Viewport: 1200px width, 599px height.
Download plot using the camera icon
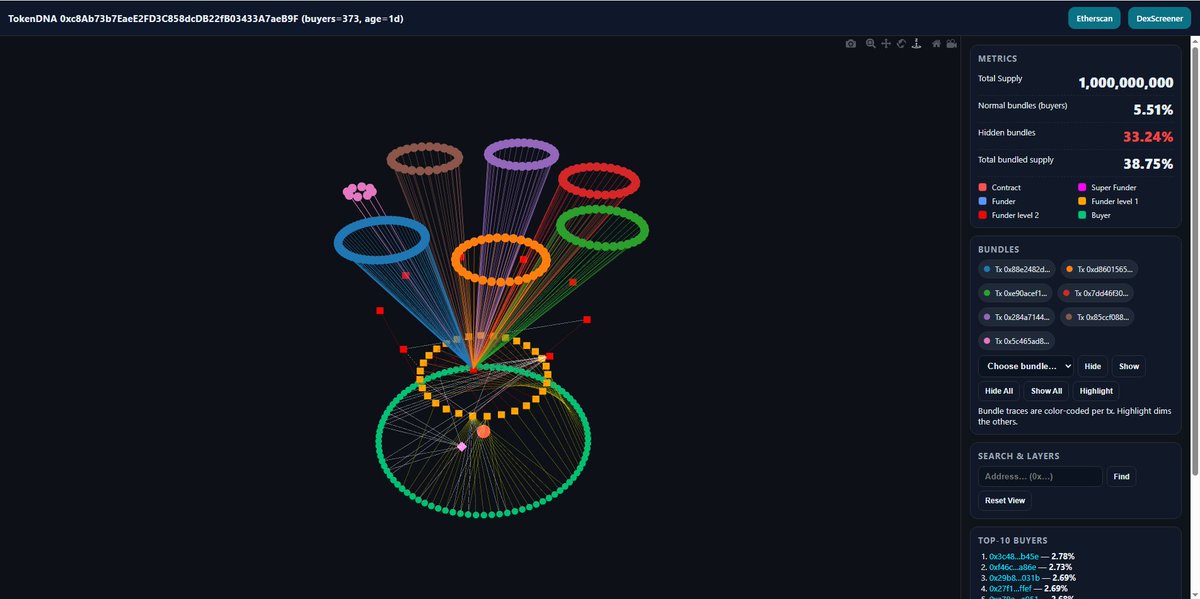[850, 44]
